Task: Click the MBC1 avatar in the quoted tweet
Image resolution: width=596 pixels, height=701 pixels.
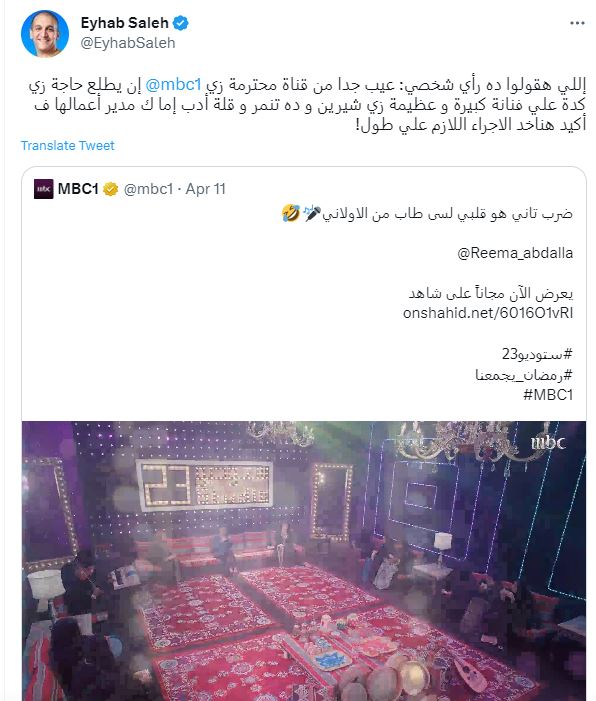Action: (43, 189)
